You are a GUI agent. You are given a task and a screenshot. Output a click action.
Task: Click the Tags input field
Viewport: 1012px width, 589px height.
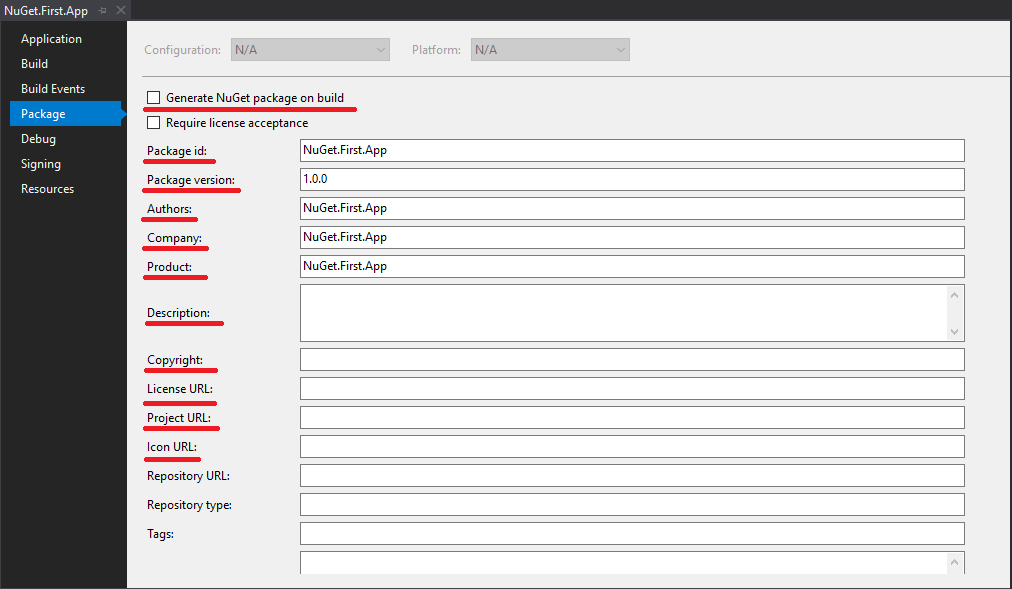(x=632, y=534)
